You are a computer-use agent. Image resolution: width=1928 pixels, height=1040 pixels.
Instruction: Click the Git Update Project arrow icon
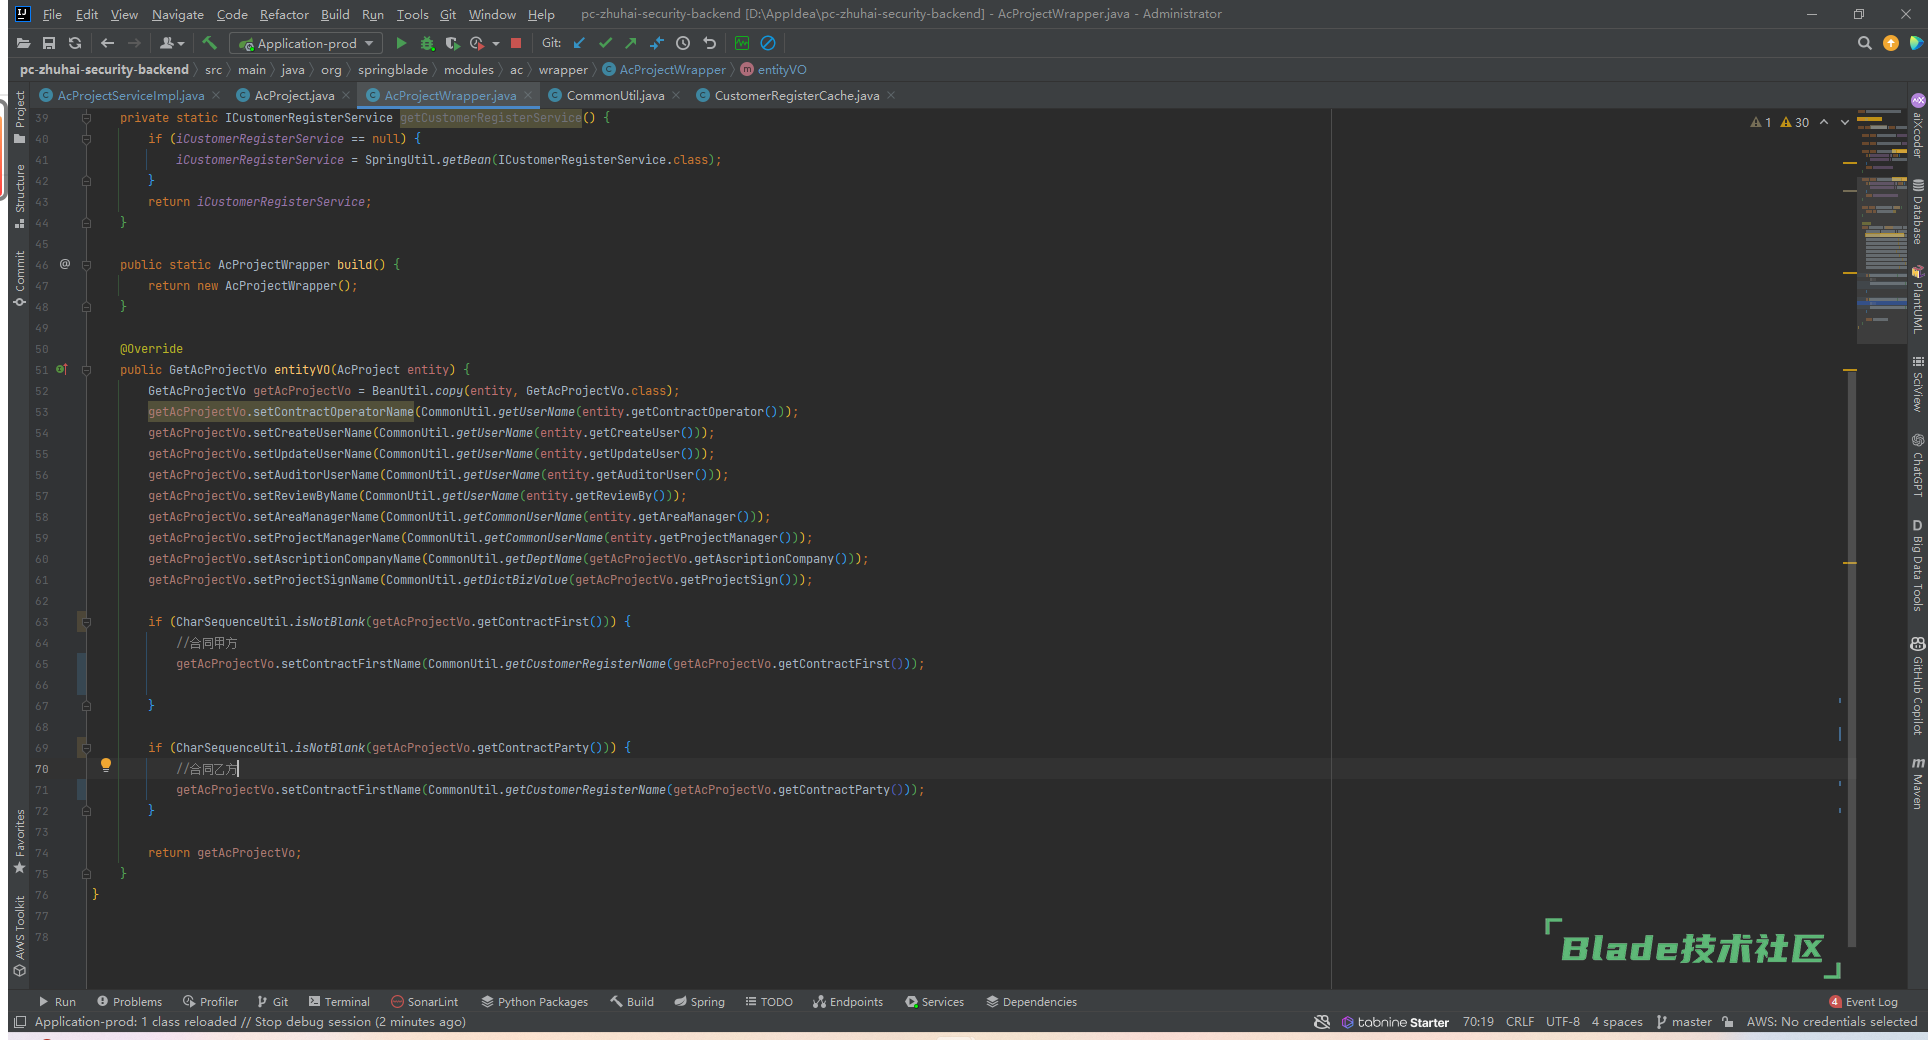(x=579, y=43)
